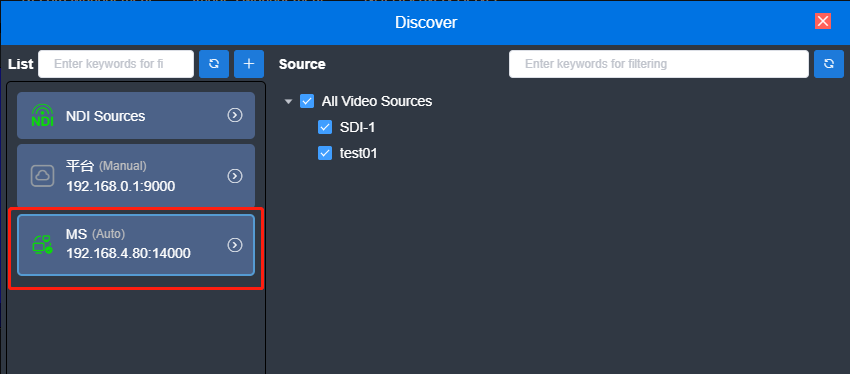This screenshot has width=850, height=374.
Task: Refresh the Source panel
Action: tap(829, 64)
